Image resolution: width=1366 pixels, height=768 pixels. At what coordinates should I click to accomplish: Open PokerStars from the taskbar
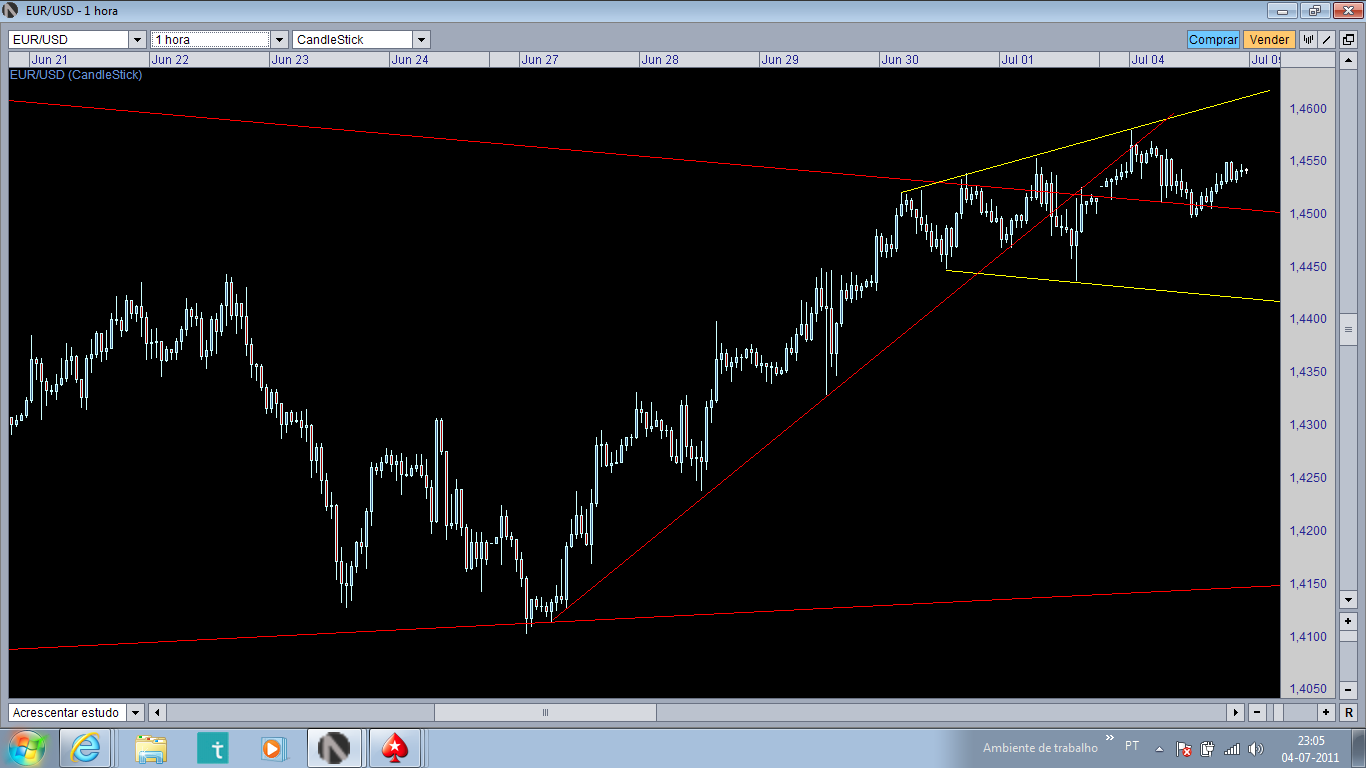coord(395,747)
